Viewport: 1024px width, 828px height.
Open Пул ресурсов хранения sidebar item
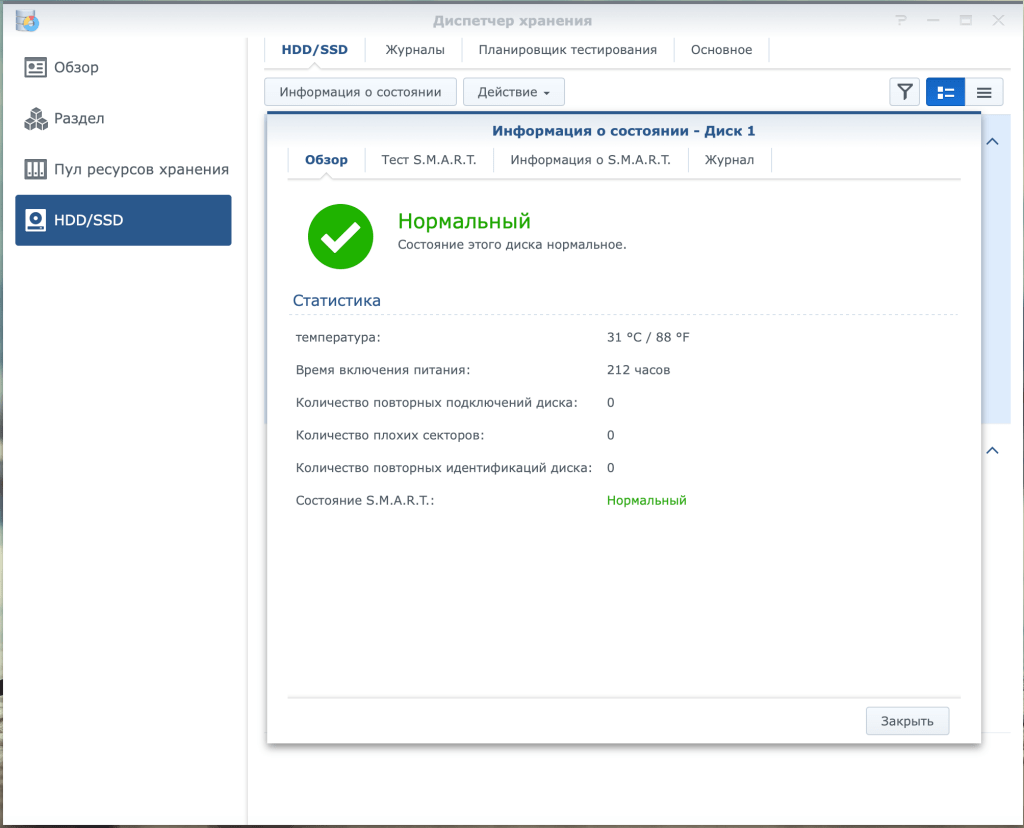pos(123,169)
